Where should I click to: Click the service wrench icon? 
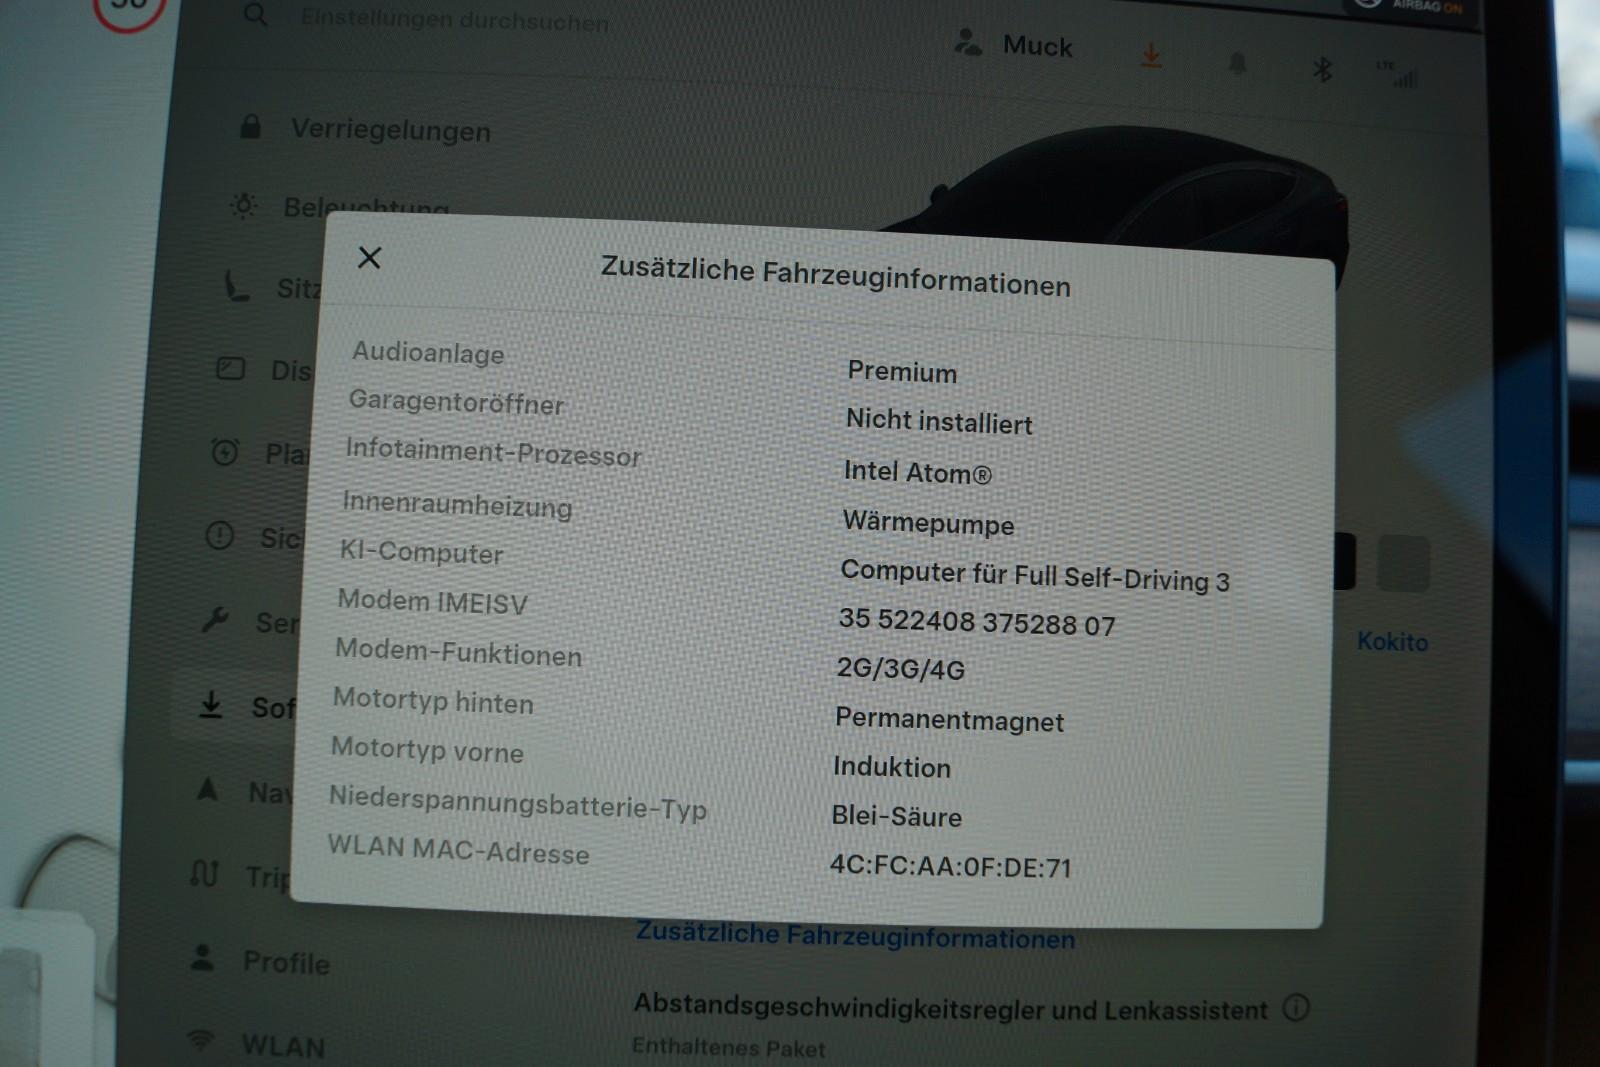(215, 620)
